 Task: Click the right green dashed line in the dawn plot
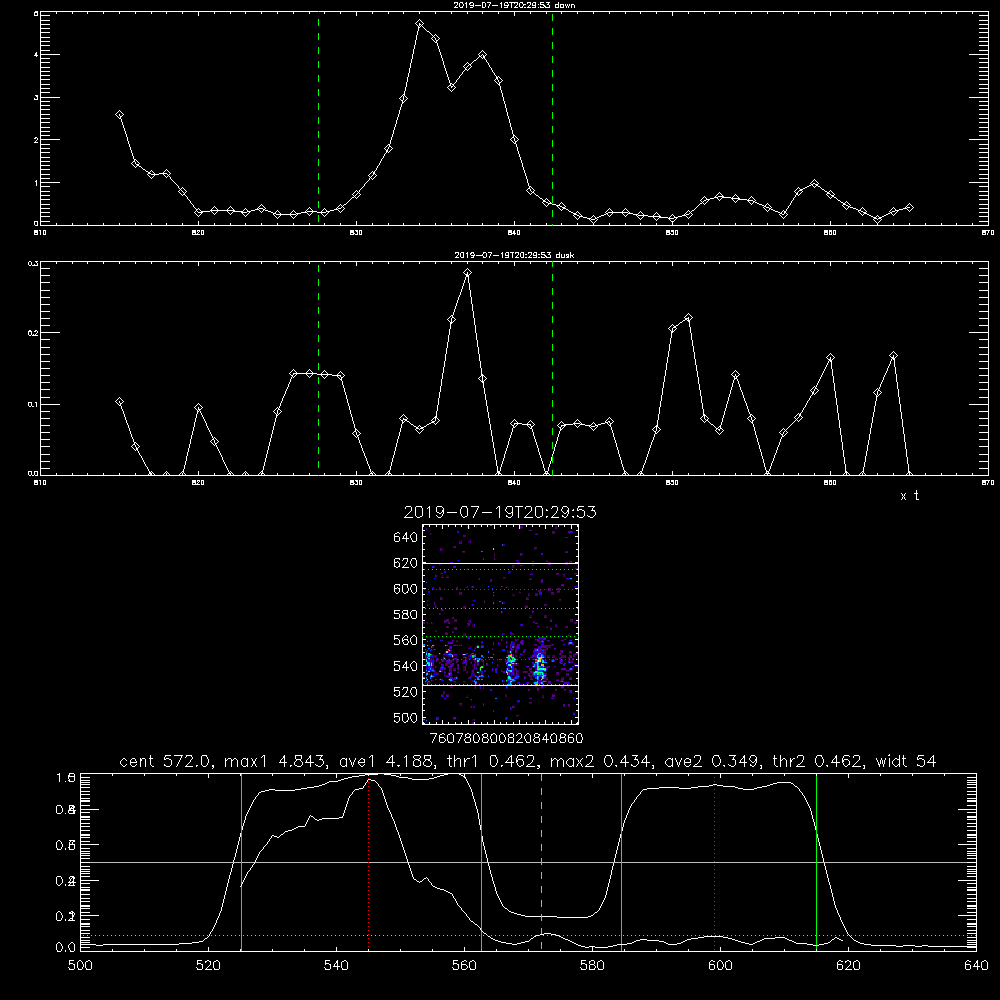click(x=552, y=118)
